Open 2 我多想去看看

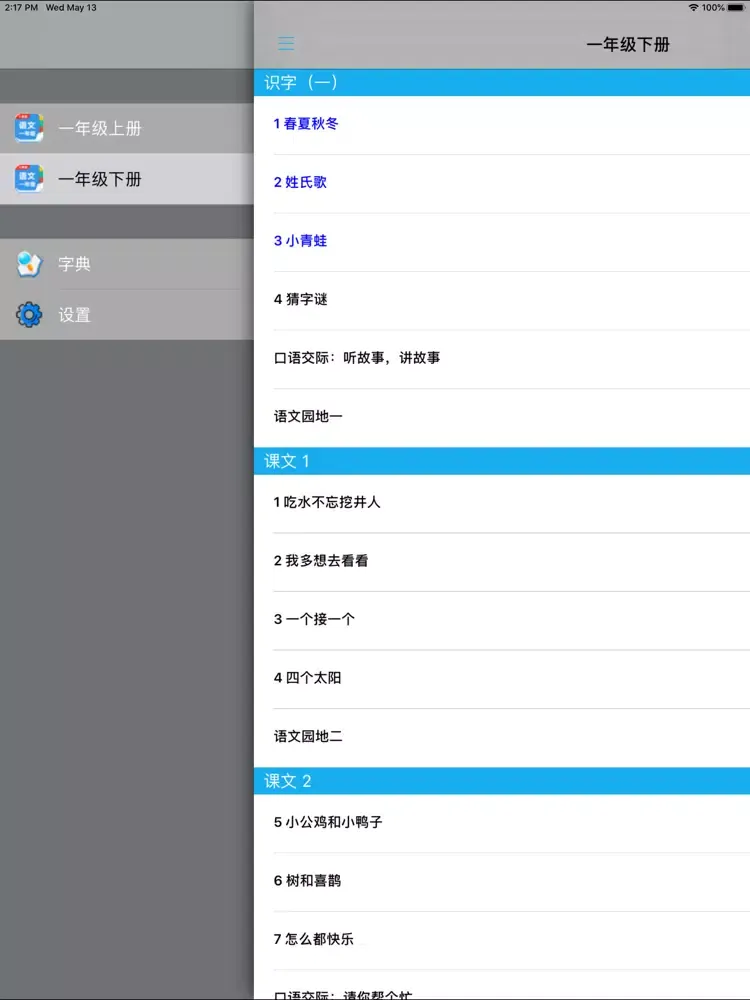[x=502, y=562]
